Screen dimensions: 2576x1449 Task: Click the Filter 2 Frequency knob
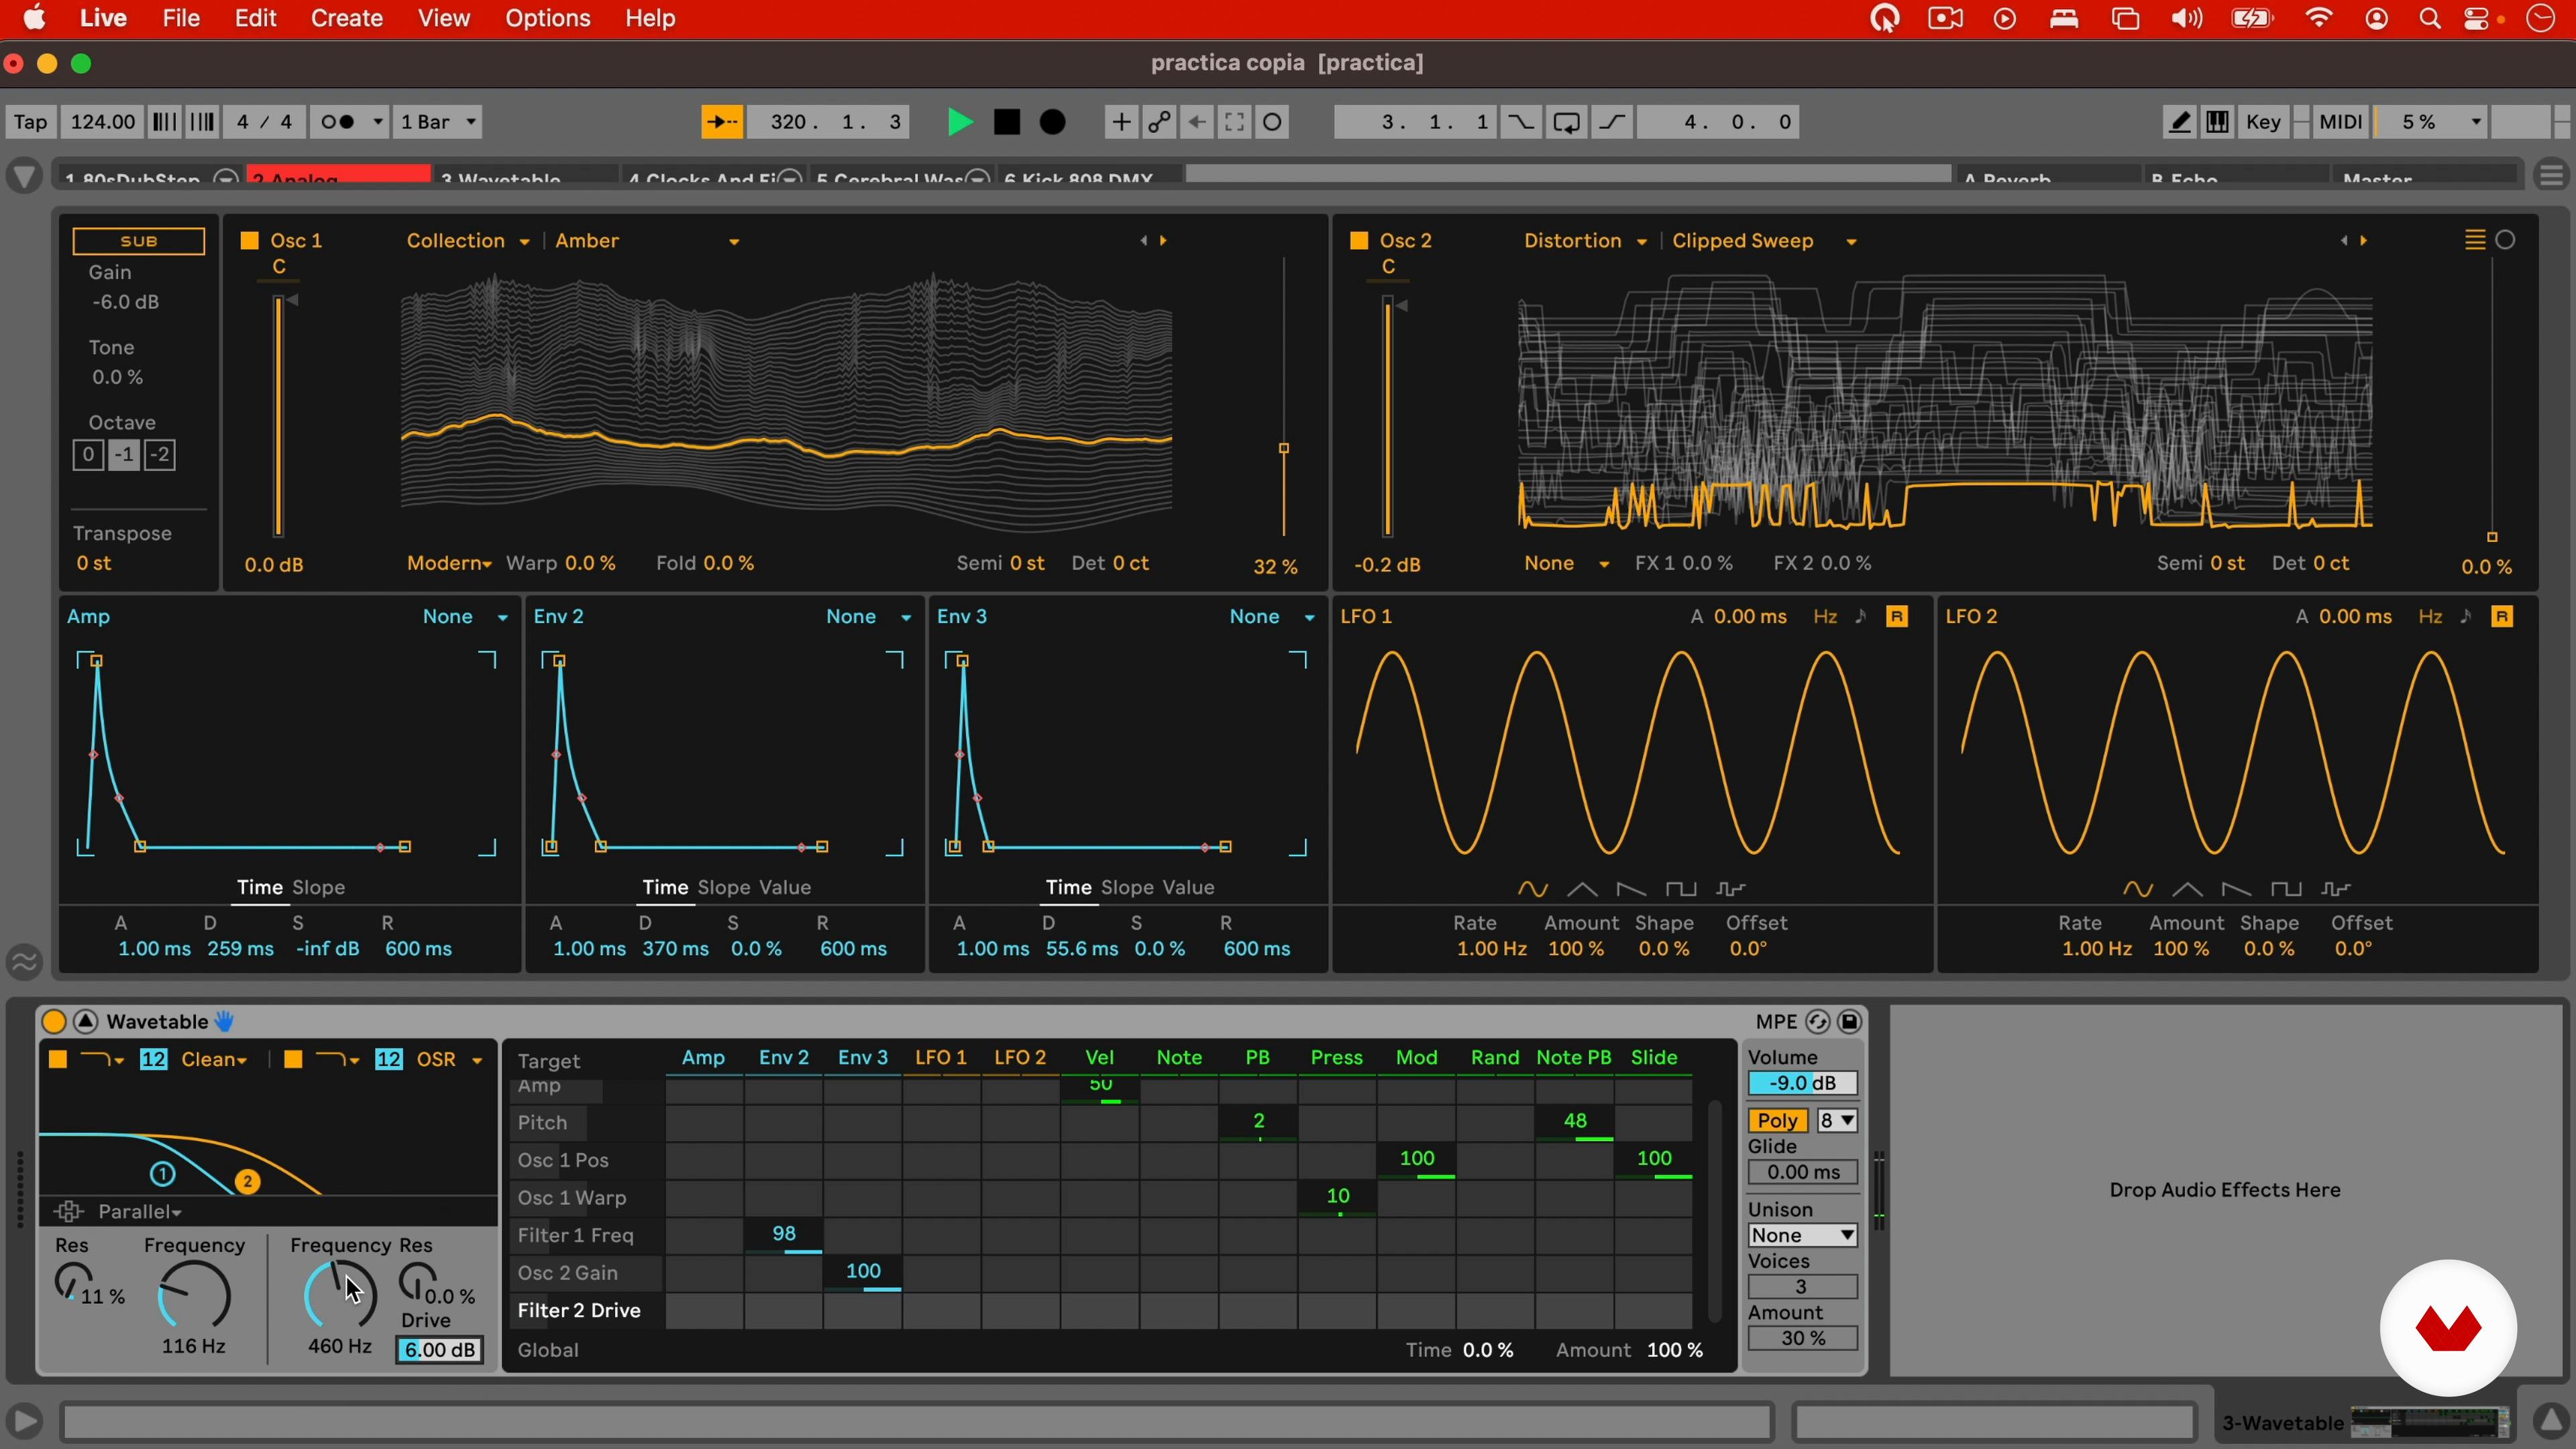tap(340, 1295)
